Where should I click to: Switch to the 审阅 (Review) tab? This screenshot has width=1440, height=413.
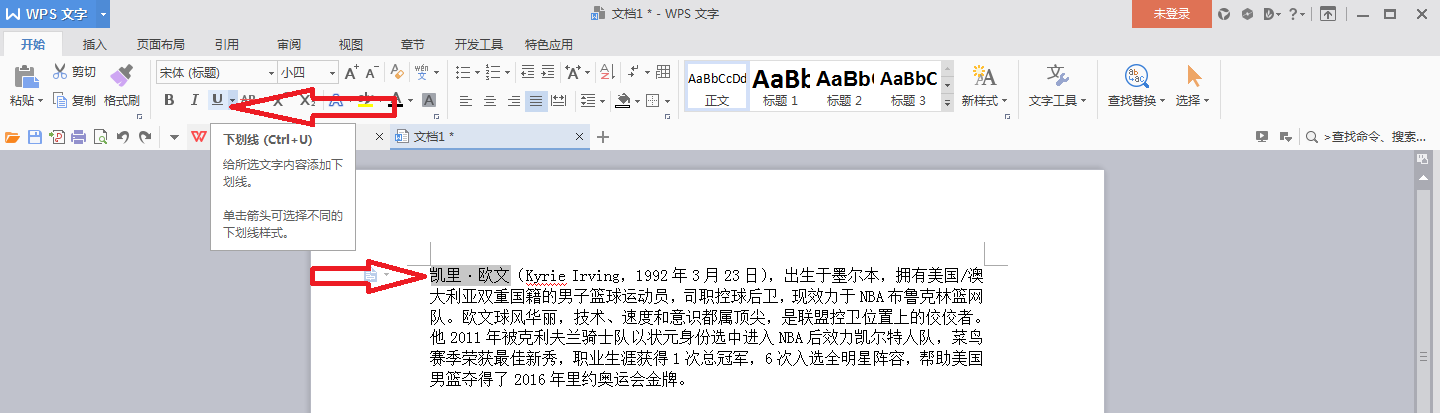[289, 44]
